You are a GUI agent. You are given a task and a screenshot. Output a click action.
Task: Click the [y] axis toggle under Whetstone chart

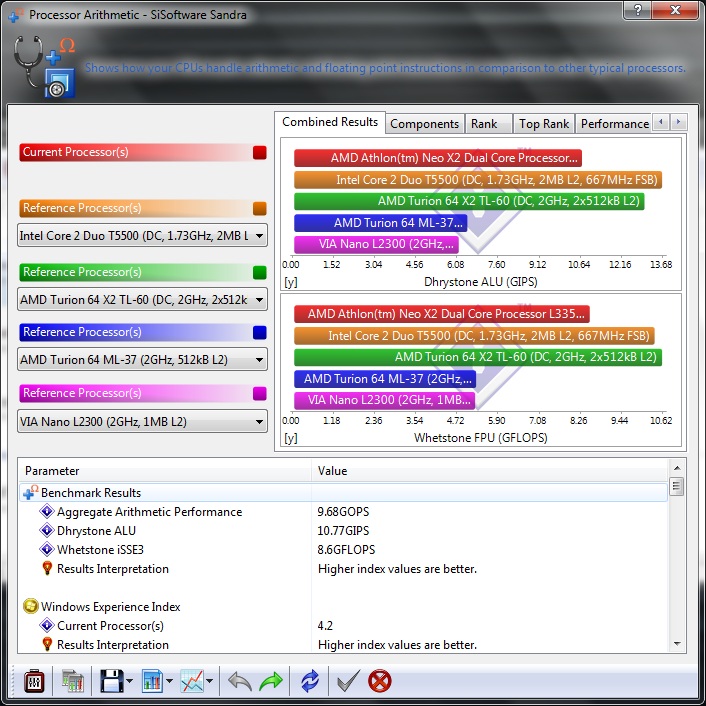[x=290, y=438]
